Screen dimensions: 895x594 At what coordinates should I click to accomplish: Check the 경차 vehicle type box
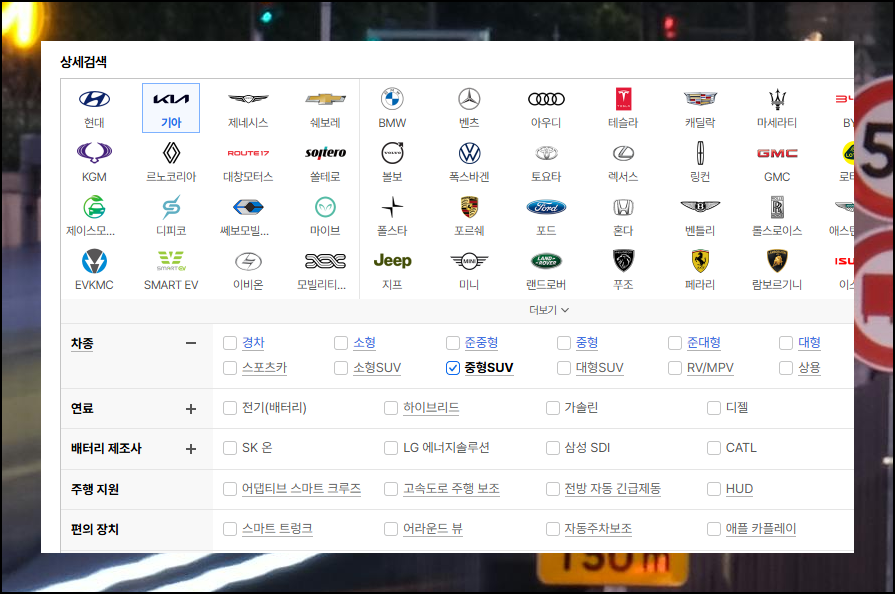230,343
